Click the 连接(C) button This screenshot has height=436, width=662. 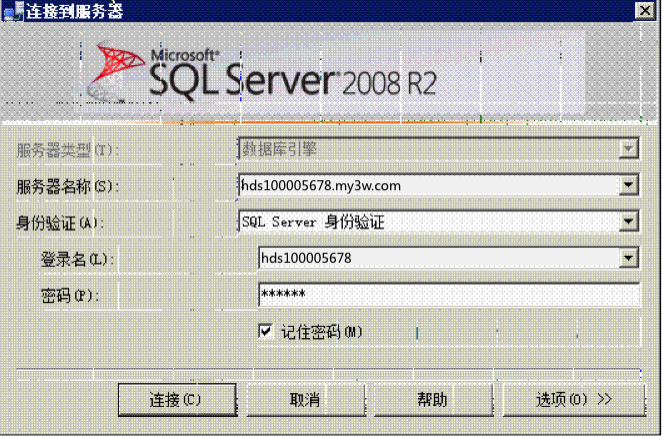[x=176, y=399]
